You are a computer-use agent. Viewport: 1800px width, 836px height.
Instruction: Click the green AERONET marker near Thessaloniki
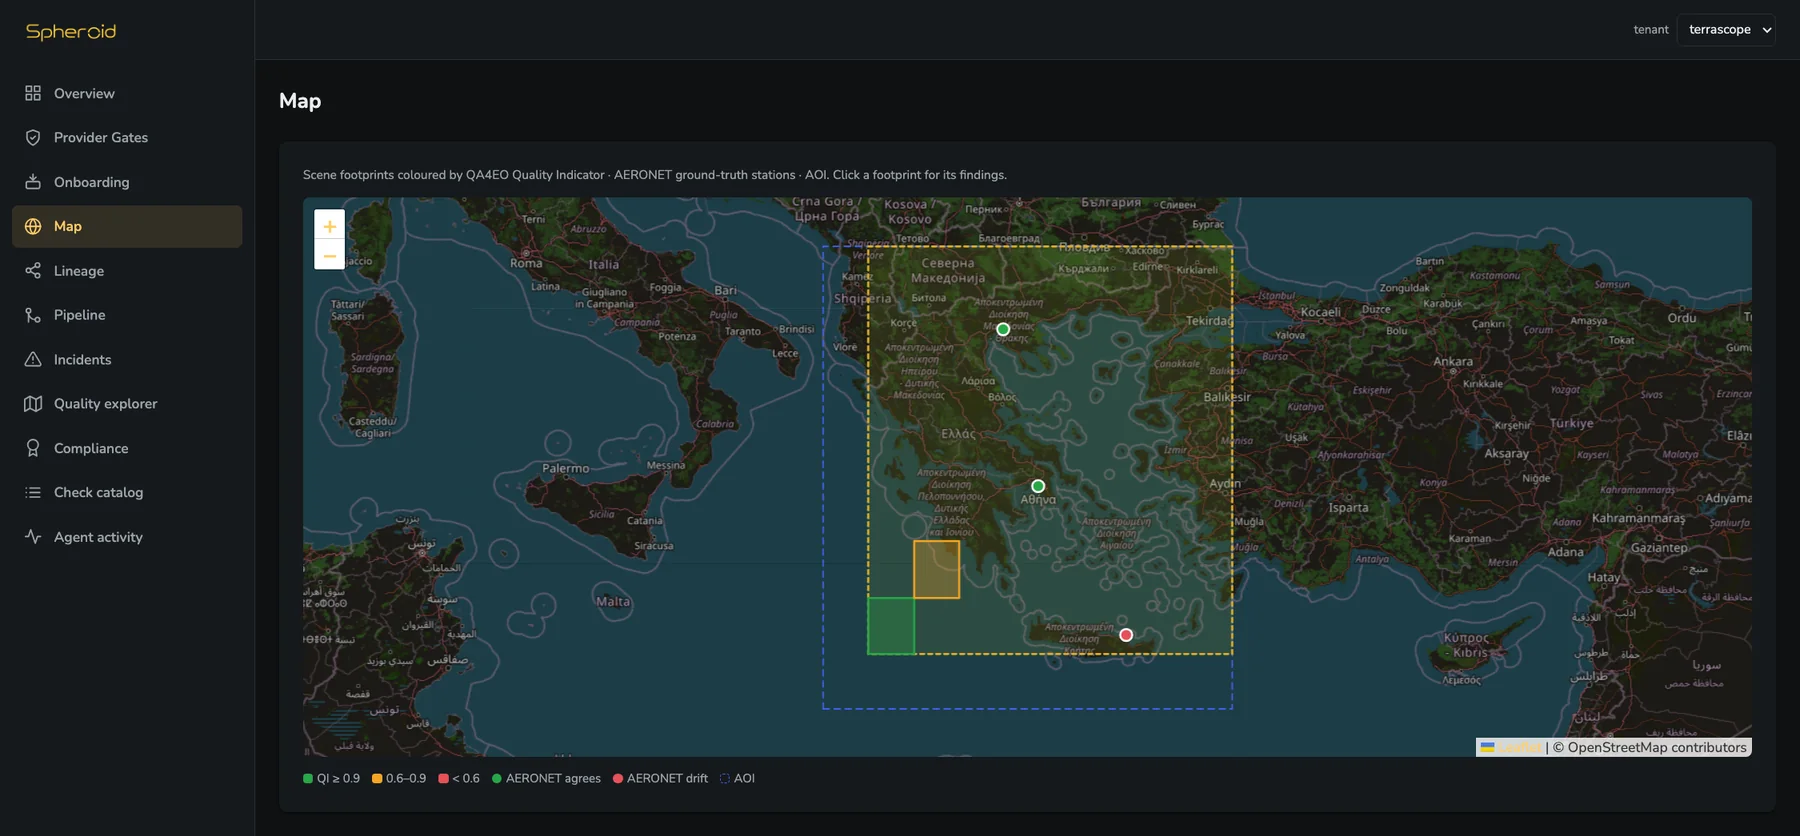(x=1003, y=329)
